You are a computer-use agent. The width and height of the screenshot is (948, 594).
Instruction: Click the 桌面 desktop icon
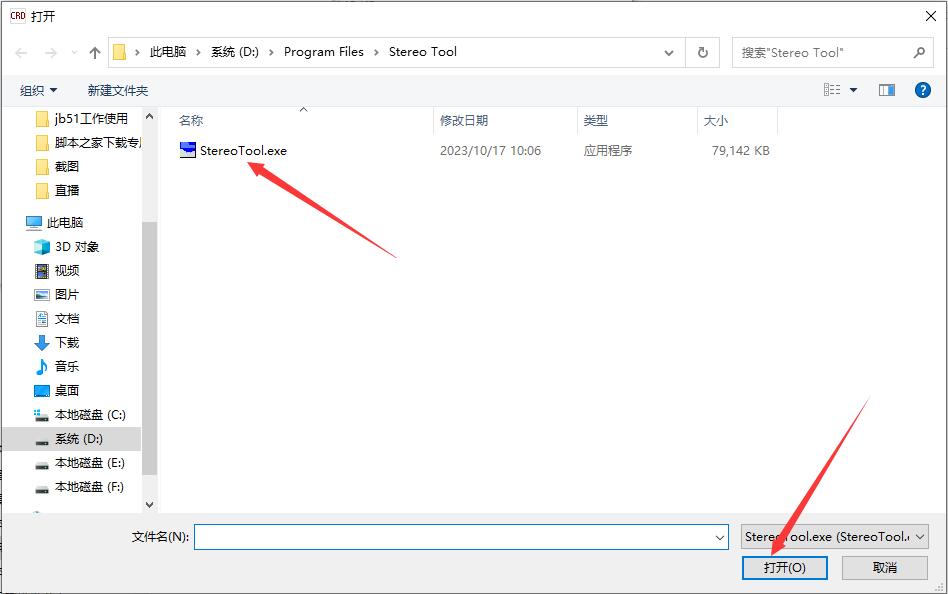(x=42, y=391)
